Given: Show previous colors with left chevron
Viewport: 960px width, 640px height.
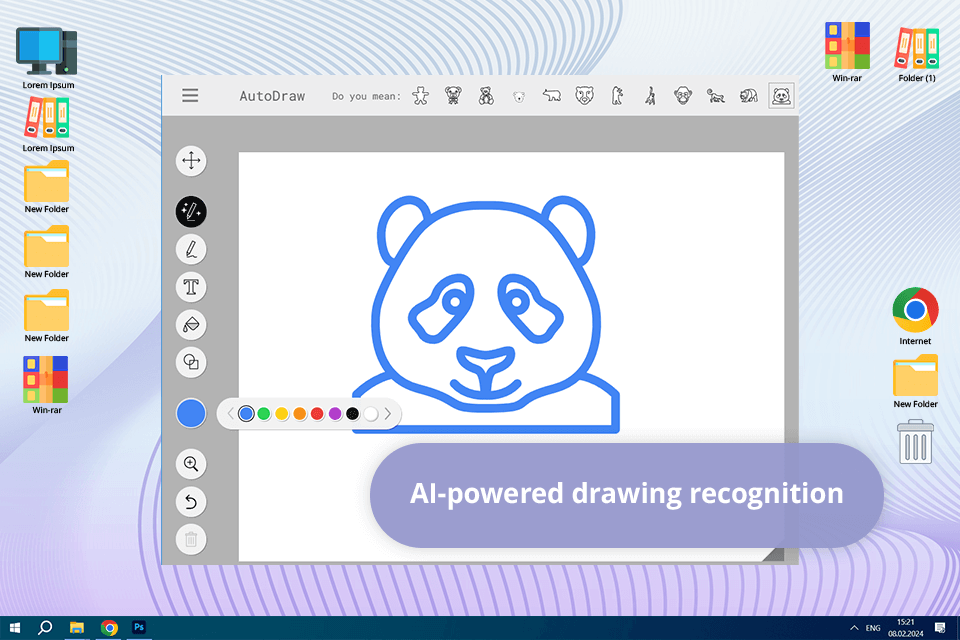Looking at the screenshot, I should (x=230, y=414).
